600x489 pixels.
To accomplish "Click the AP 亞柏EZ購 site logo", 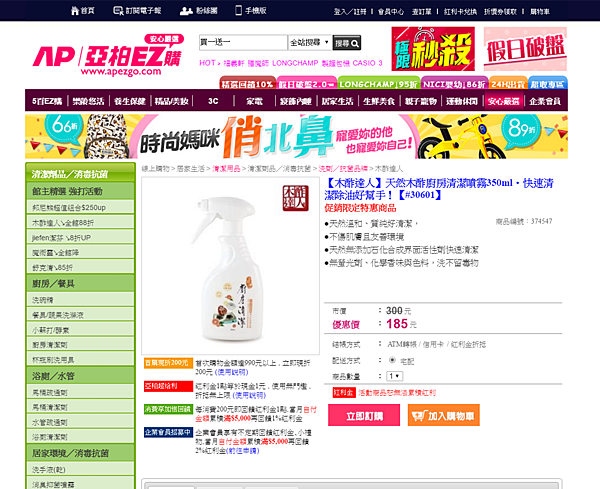I will click(x=107, y=57).
